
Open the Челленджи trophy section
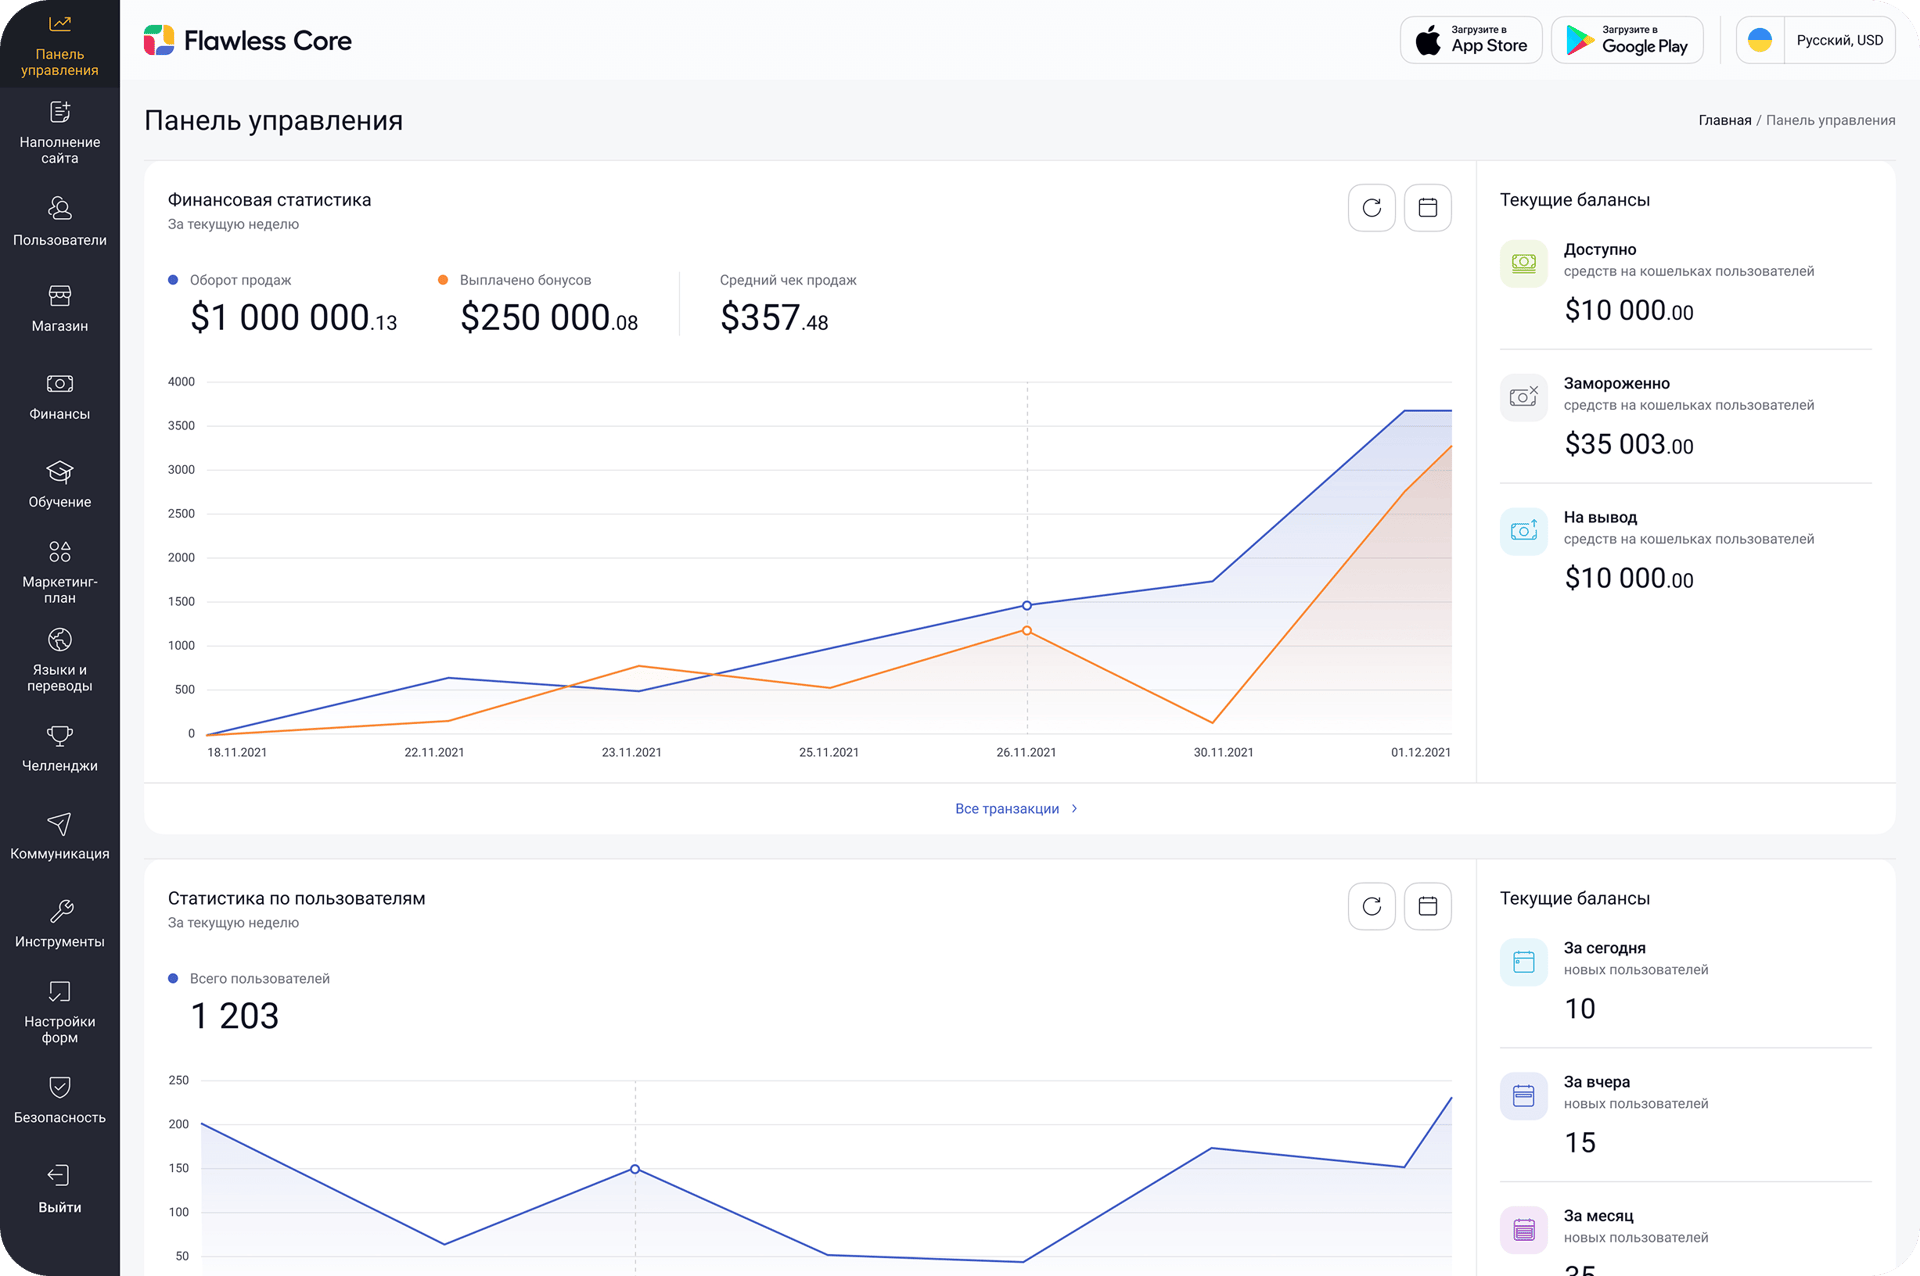pyautogui.click(x=60, y=748)
